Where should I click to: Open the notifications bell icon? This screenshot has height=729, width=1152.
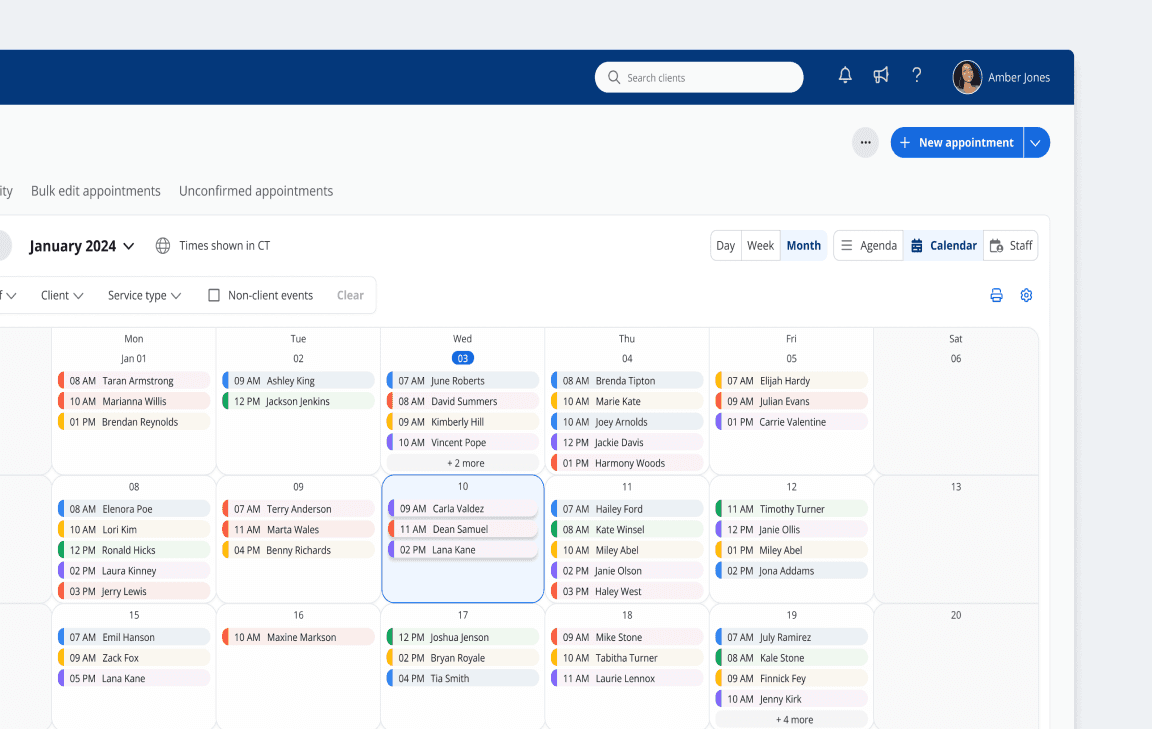coord(844,75)
